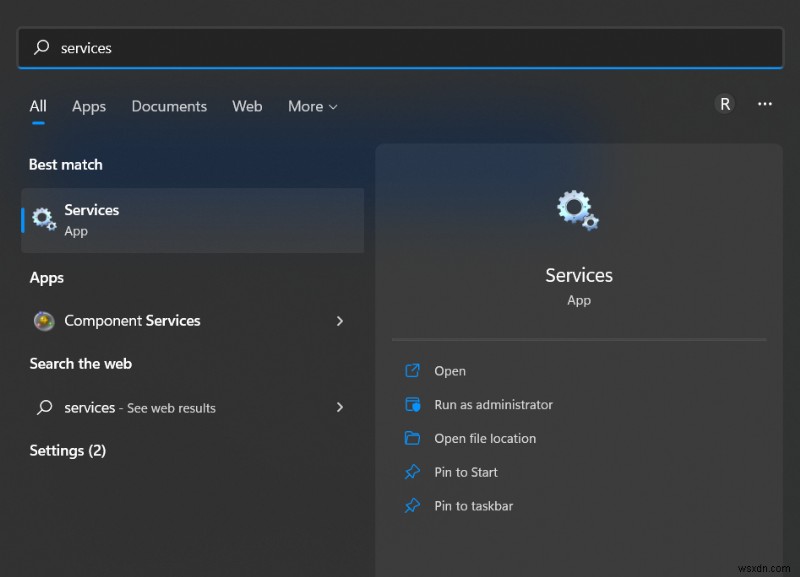
Task: Click the Component Services gear icon
Action: (43, 321)
